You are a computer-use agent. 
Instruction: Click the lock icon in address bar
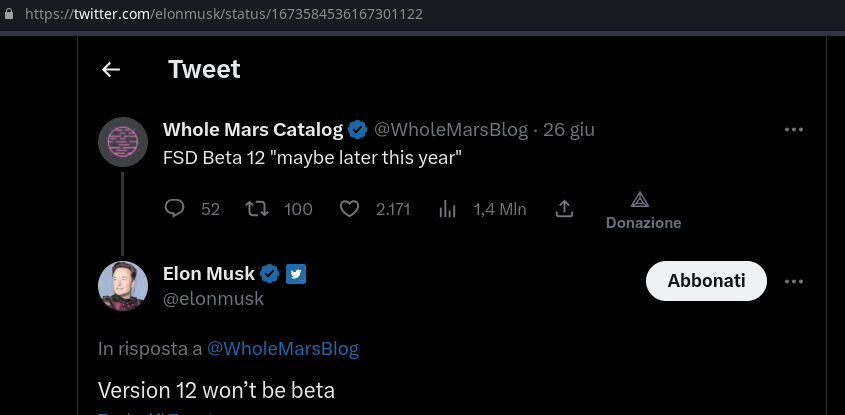(x=8, y=13)
